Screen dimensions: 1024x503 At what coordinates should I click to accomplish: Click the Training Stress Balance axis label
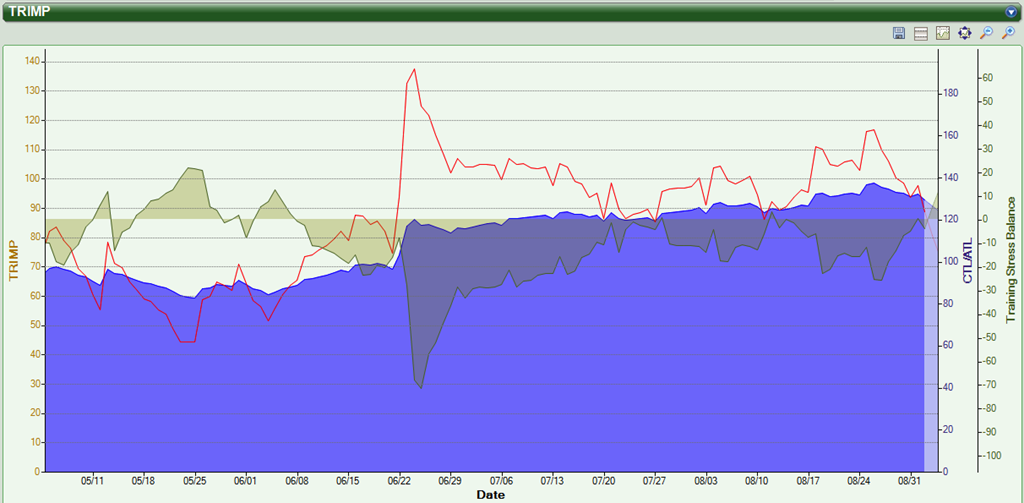tap(1011, 260)
